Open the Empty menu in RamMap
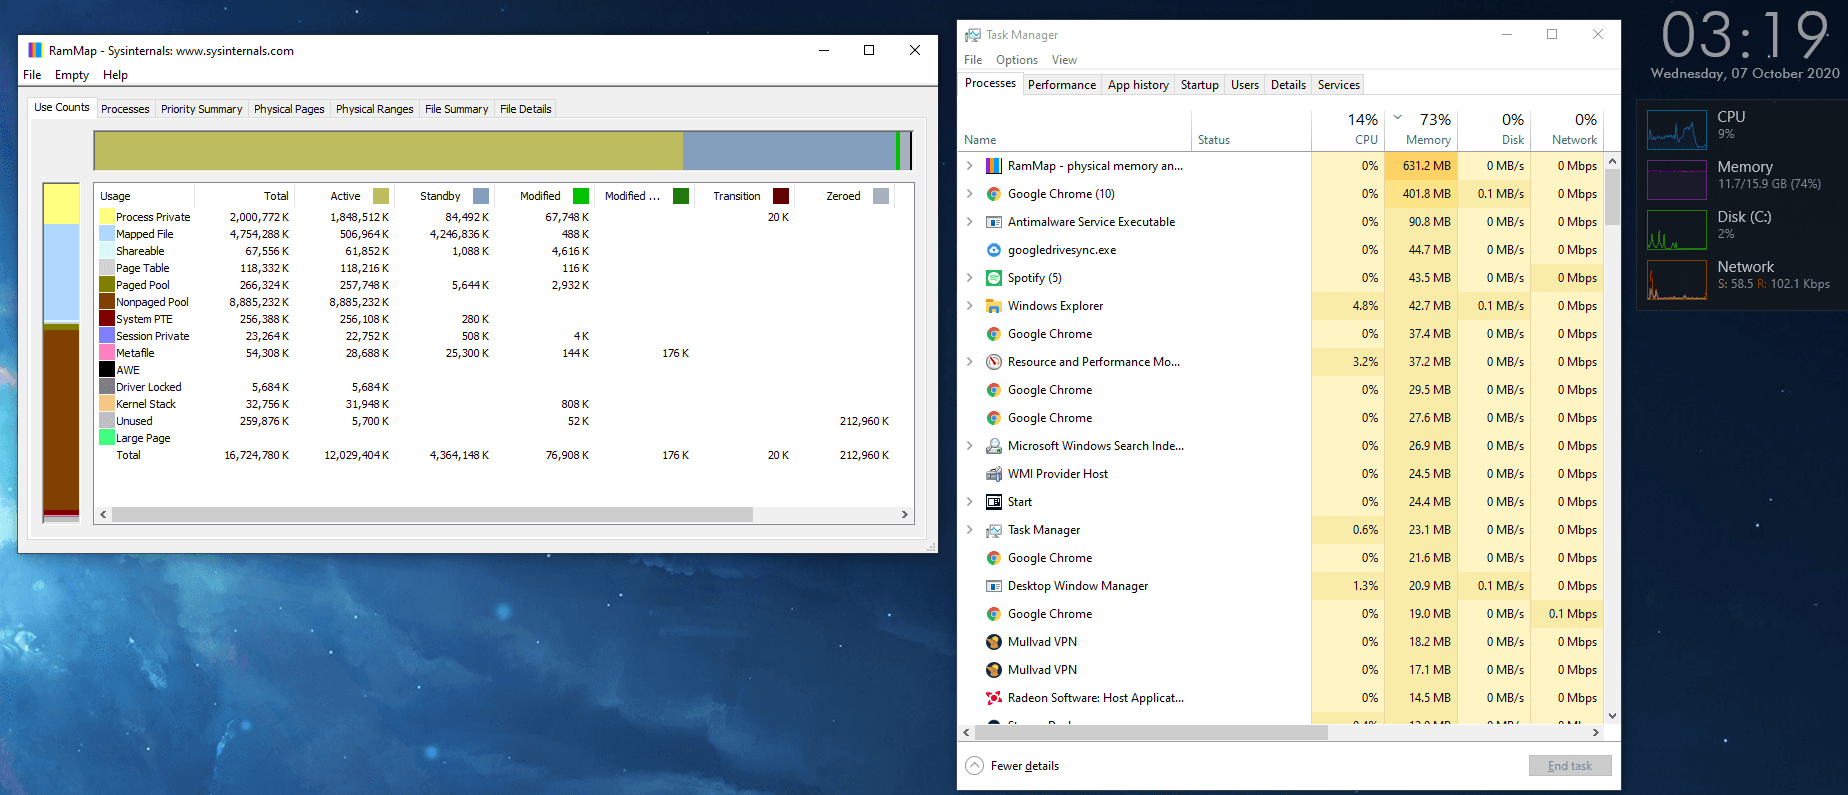This screenshot has height=795, width=1848. pyautogui.click(x=72, y=75)
